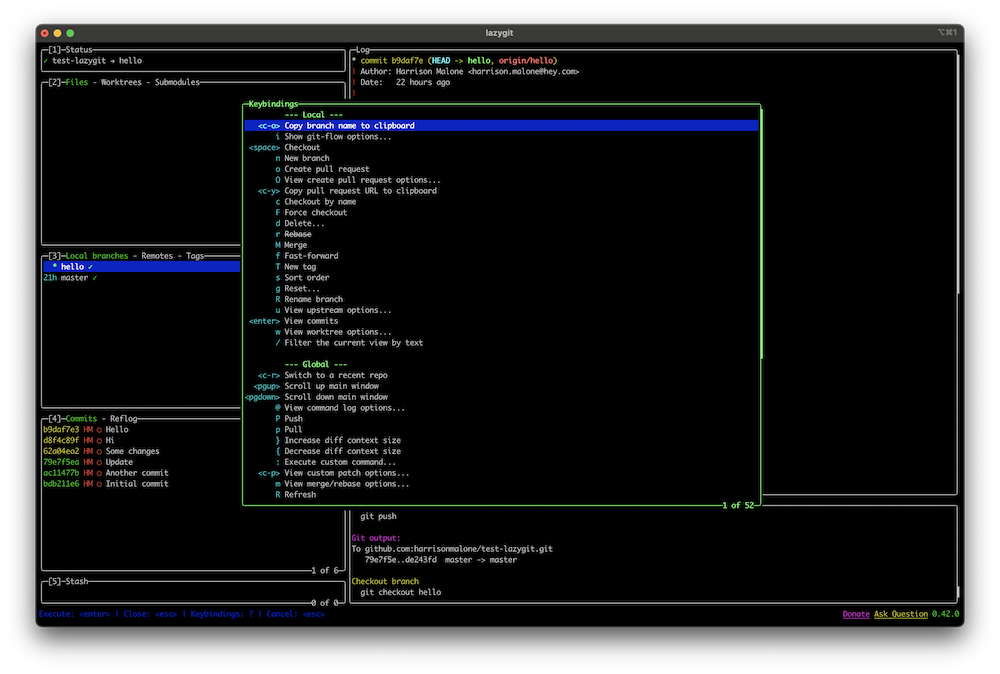
Task: Switch to the Remotes tab
Action: coord(158,256)
